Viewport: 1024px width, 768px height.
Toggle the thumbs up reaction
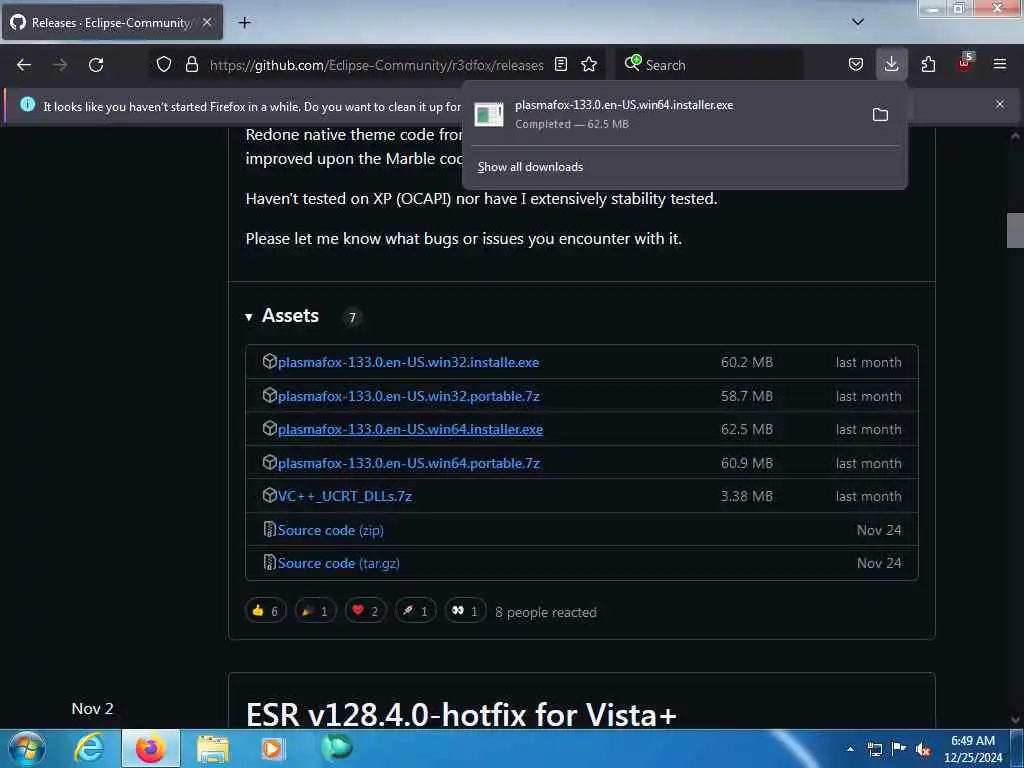point(266,611)
